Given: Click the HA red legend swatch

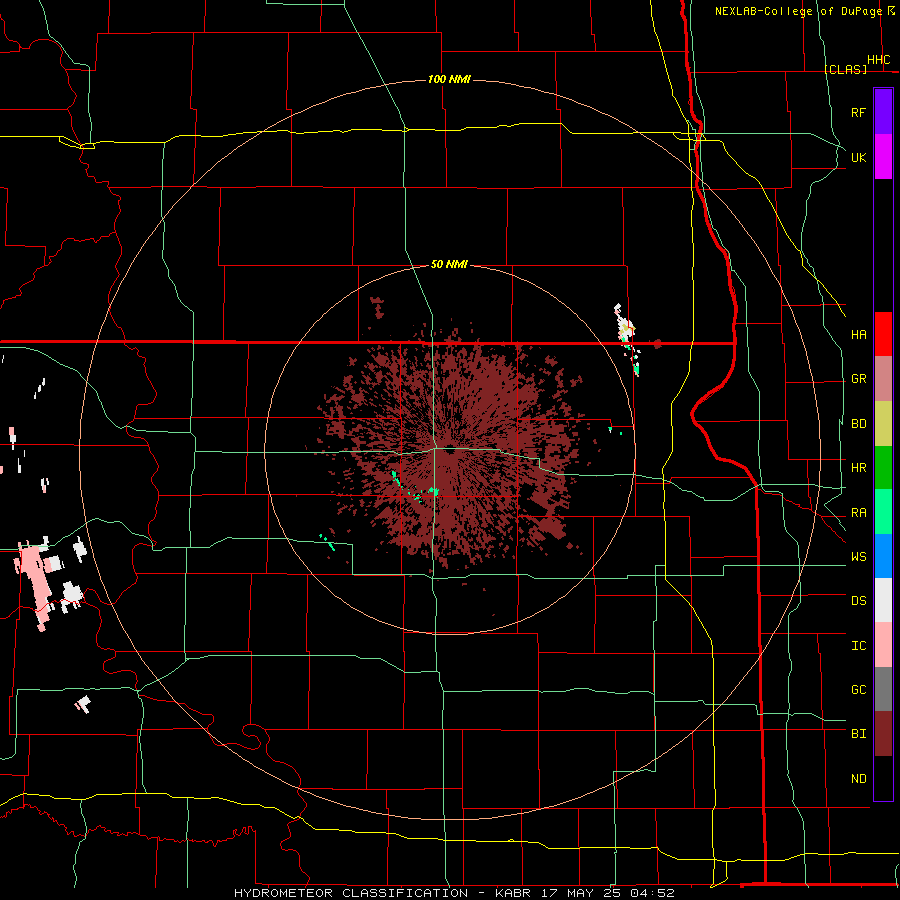Looking at the screenshot, I should click(x=883, y=334).
